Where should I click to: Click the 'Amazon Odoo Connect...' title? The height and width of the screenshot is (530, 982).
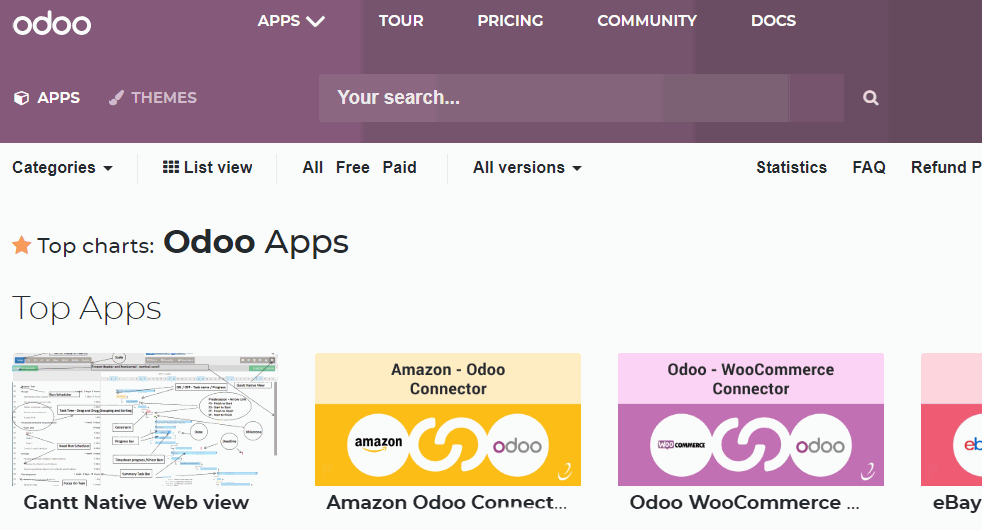pyautogui.click(x=447, y=502)
